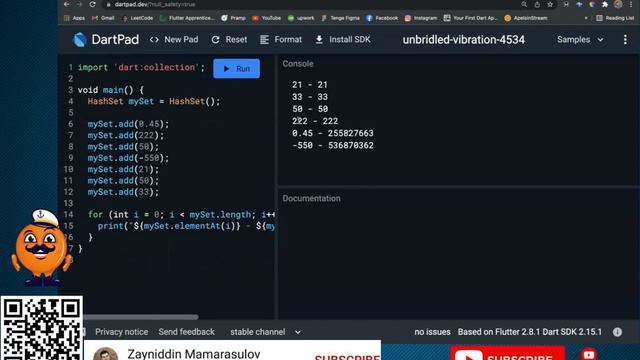Click console output line 33 - 33
The image size is (640, 360).
click(310, 97)
